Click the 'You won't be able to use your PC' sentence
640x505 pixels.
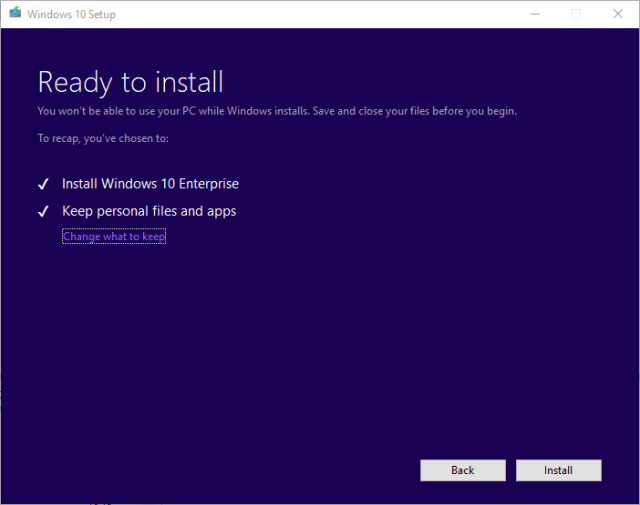click(x=170, y=111)
